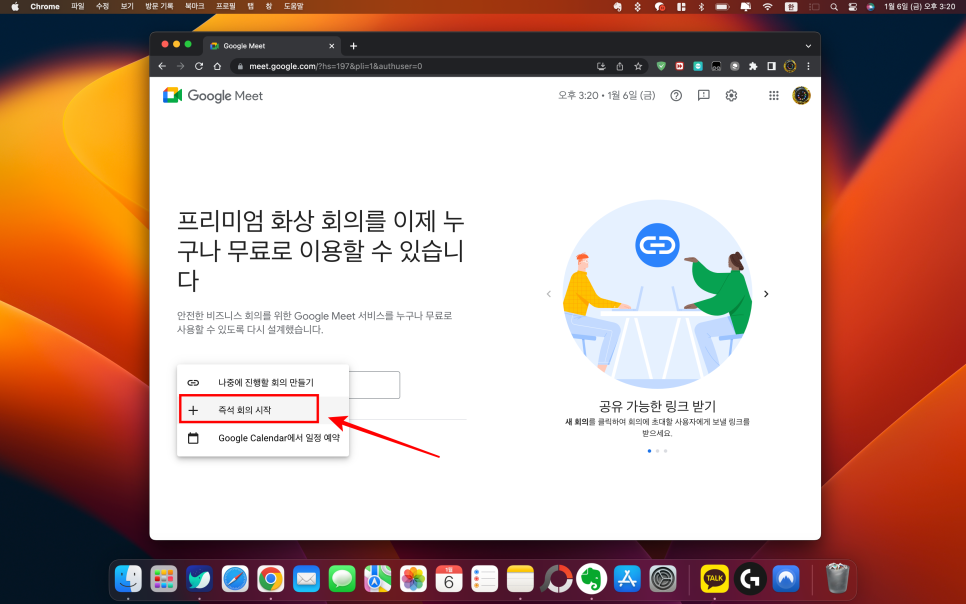Screen dimensions: 966x604
Task: Share this page from the address bar
Action: [620, 66]
